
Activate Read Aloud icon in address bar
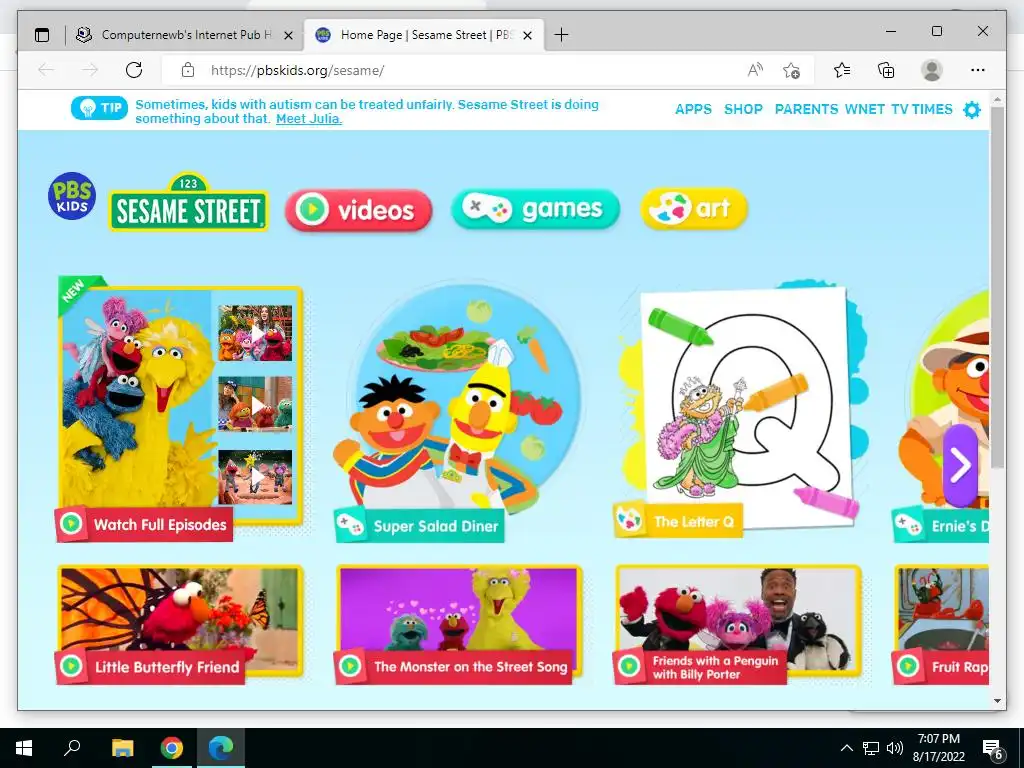755,70
